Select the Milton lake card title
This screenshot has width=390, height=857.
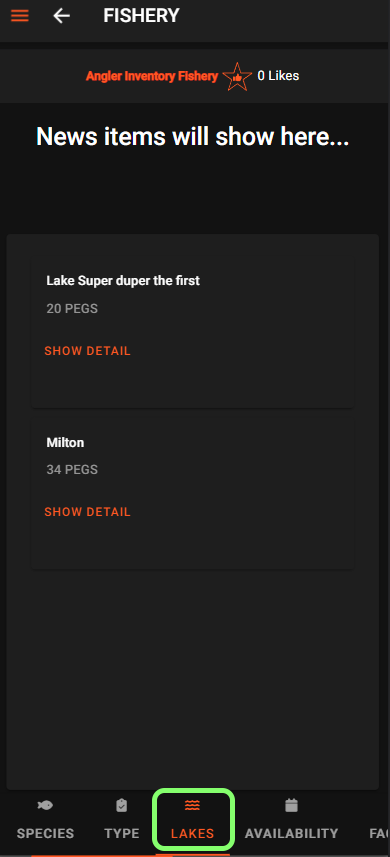point(66,442)
